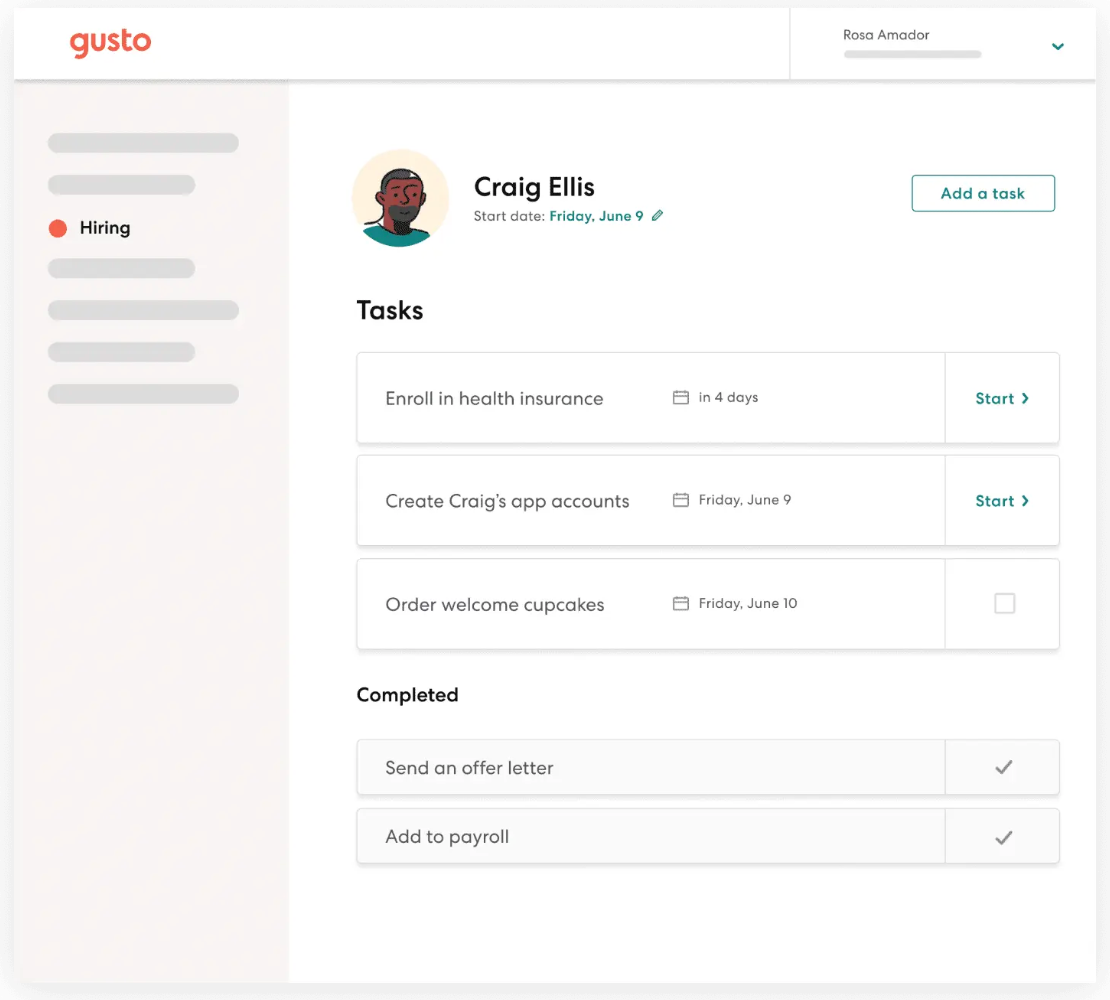Screen dimensions: 1110x1000
Task: Click the chevron after the first Start link
Action: coord(1025,397)
